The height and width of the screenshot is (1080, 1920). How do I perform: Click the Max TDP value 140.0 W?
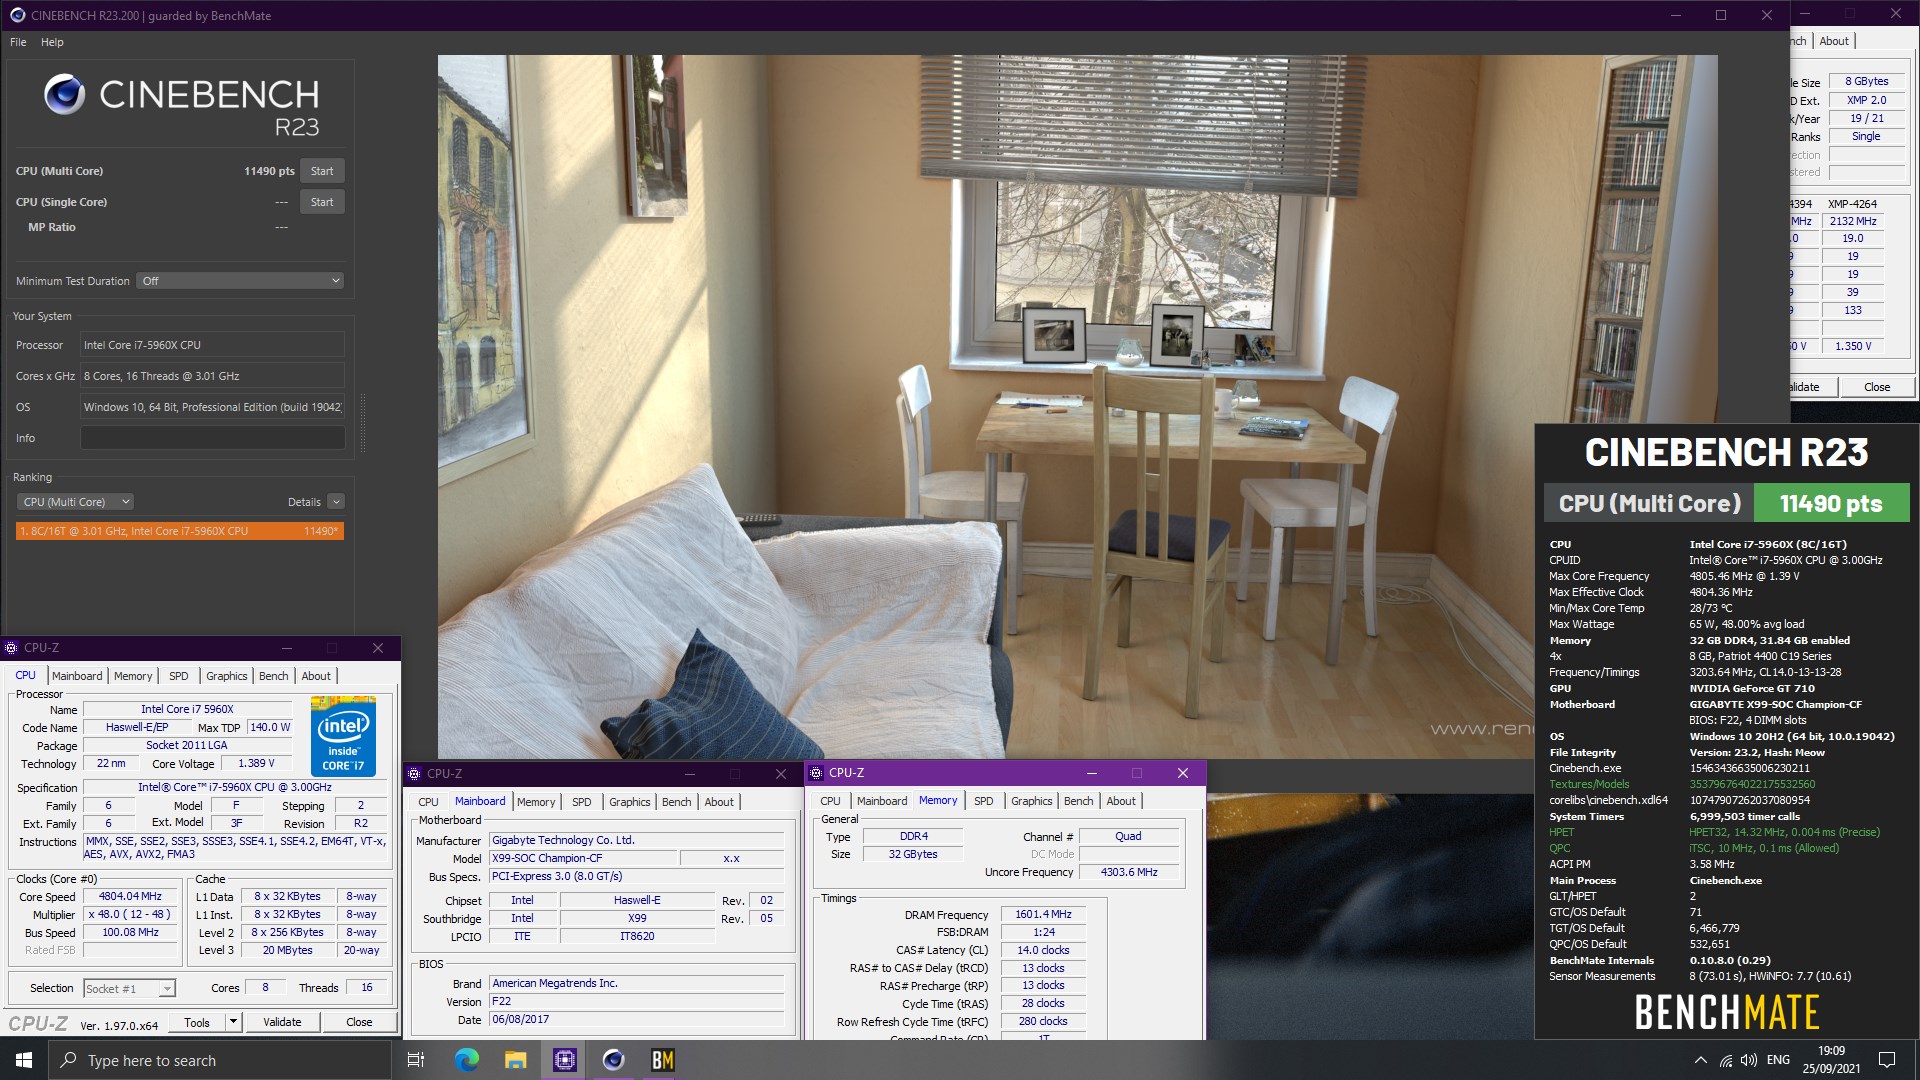point(270,728)
